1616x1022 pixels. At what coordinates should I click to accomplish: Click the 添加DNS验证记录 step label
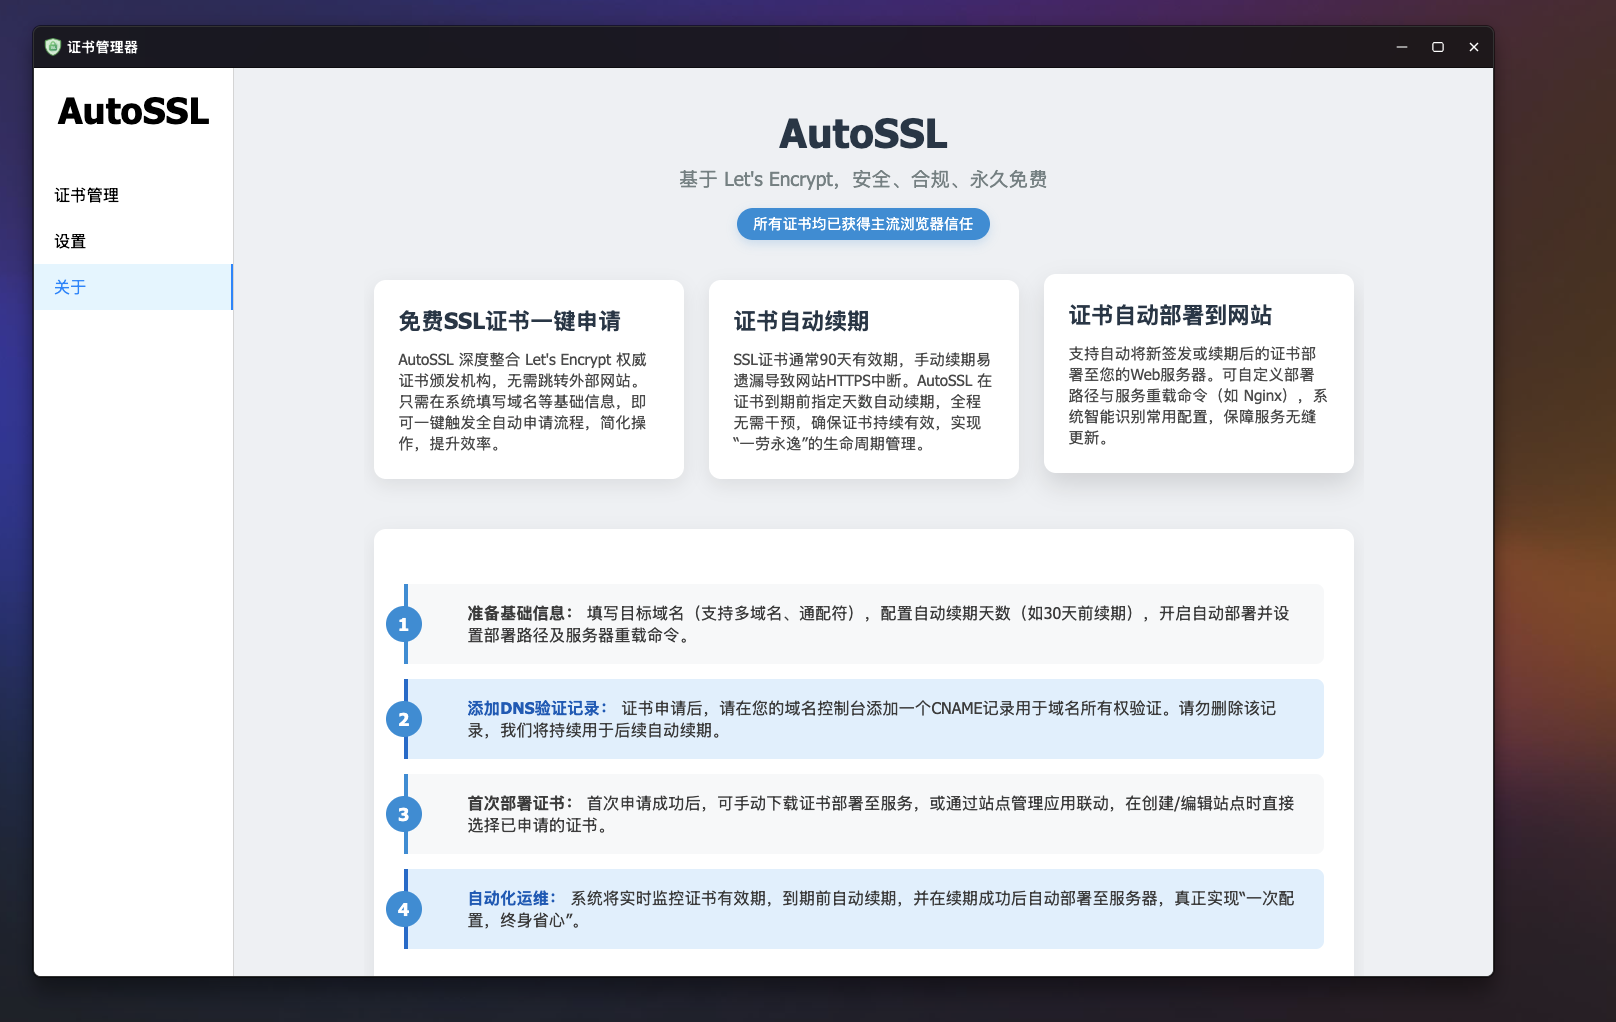[537, 708]
